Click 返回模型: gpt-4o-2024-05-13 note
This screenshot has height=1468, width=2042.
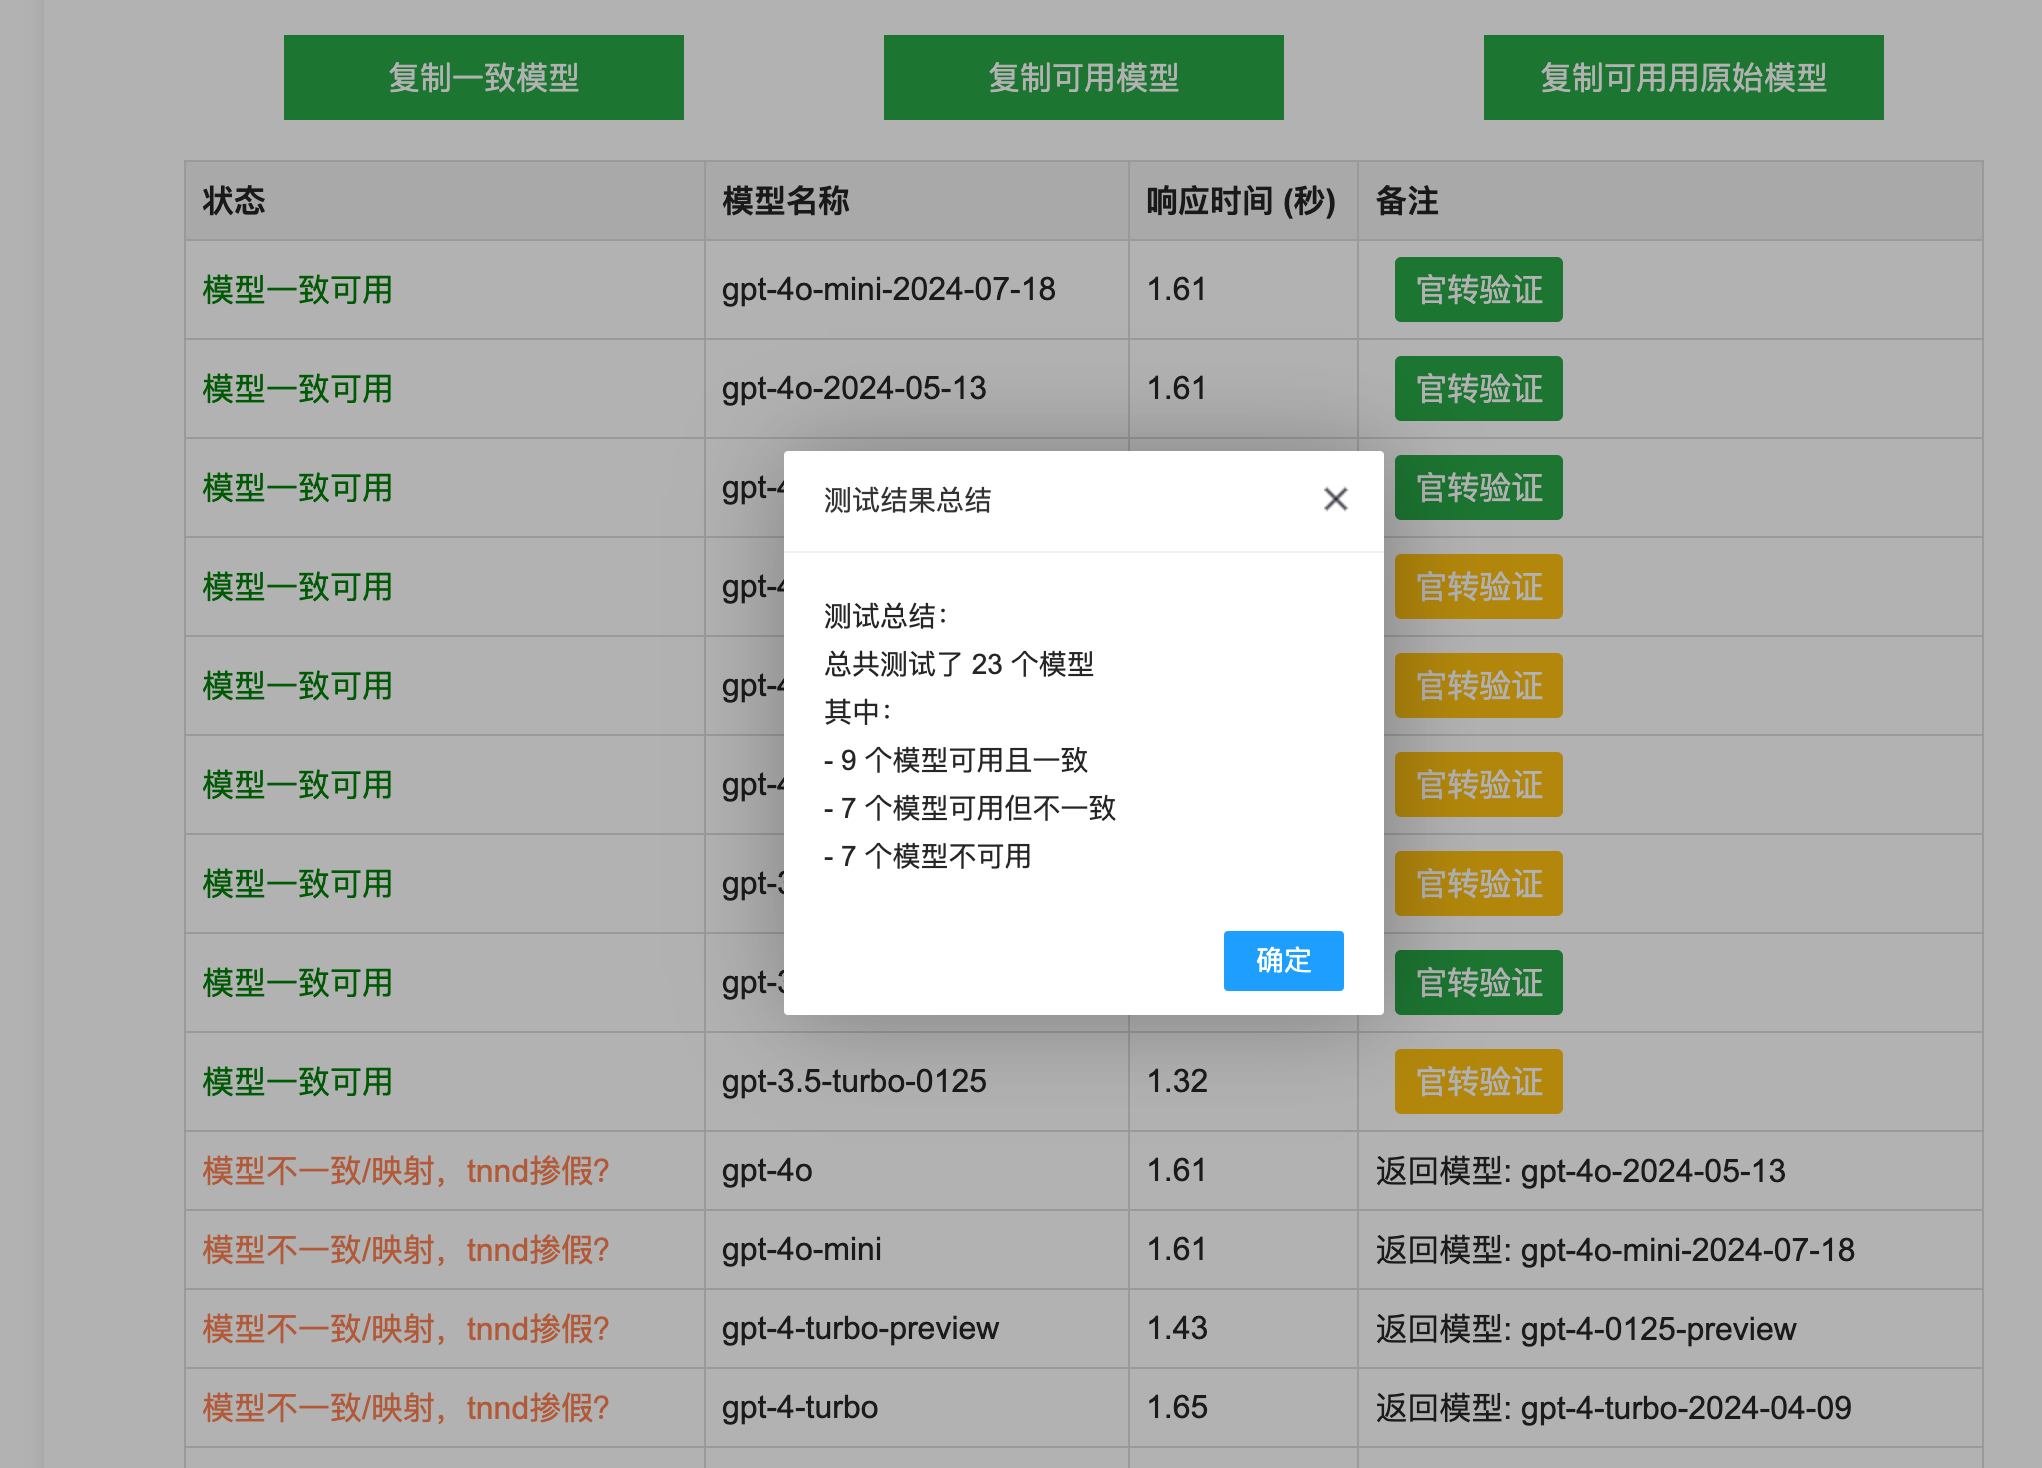coord(1580,1171)
